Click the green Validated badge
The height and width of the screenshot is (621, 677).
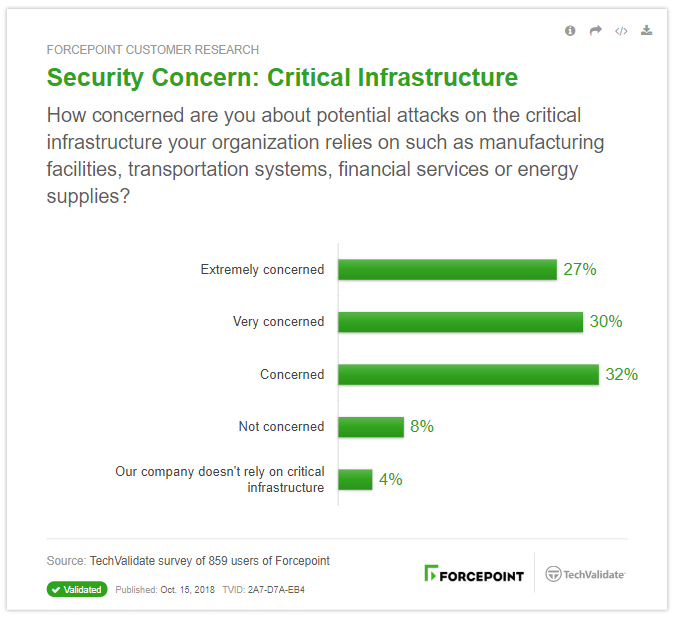point(77,589)
